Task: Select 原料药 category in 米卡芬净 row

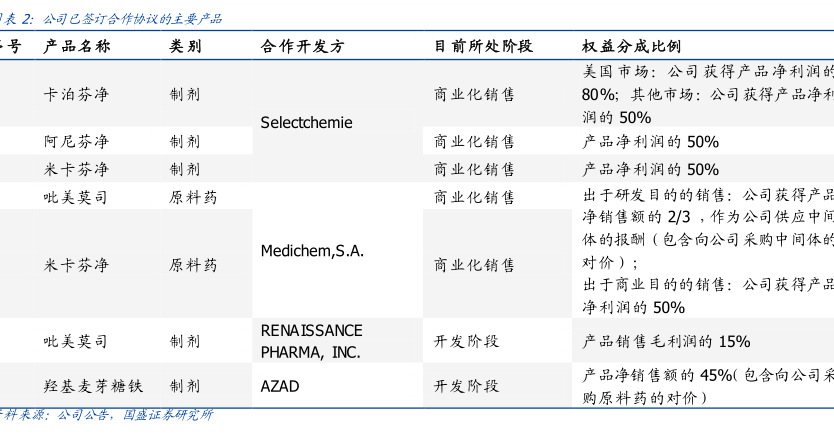Action: 193,265
